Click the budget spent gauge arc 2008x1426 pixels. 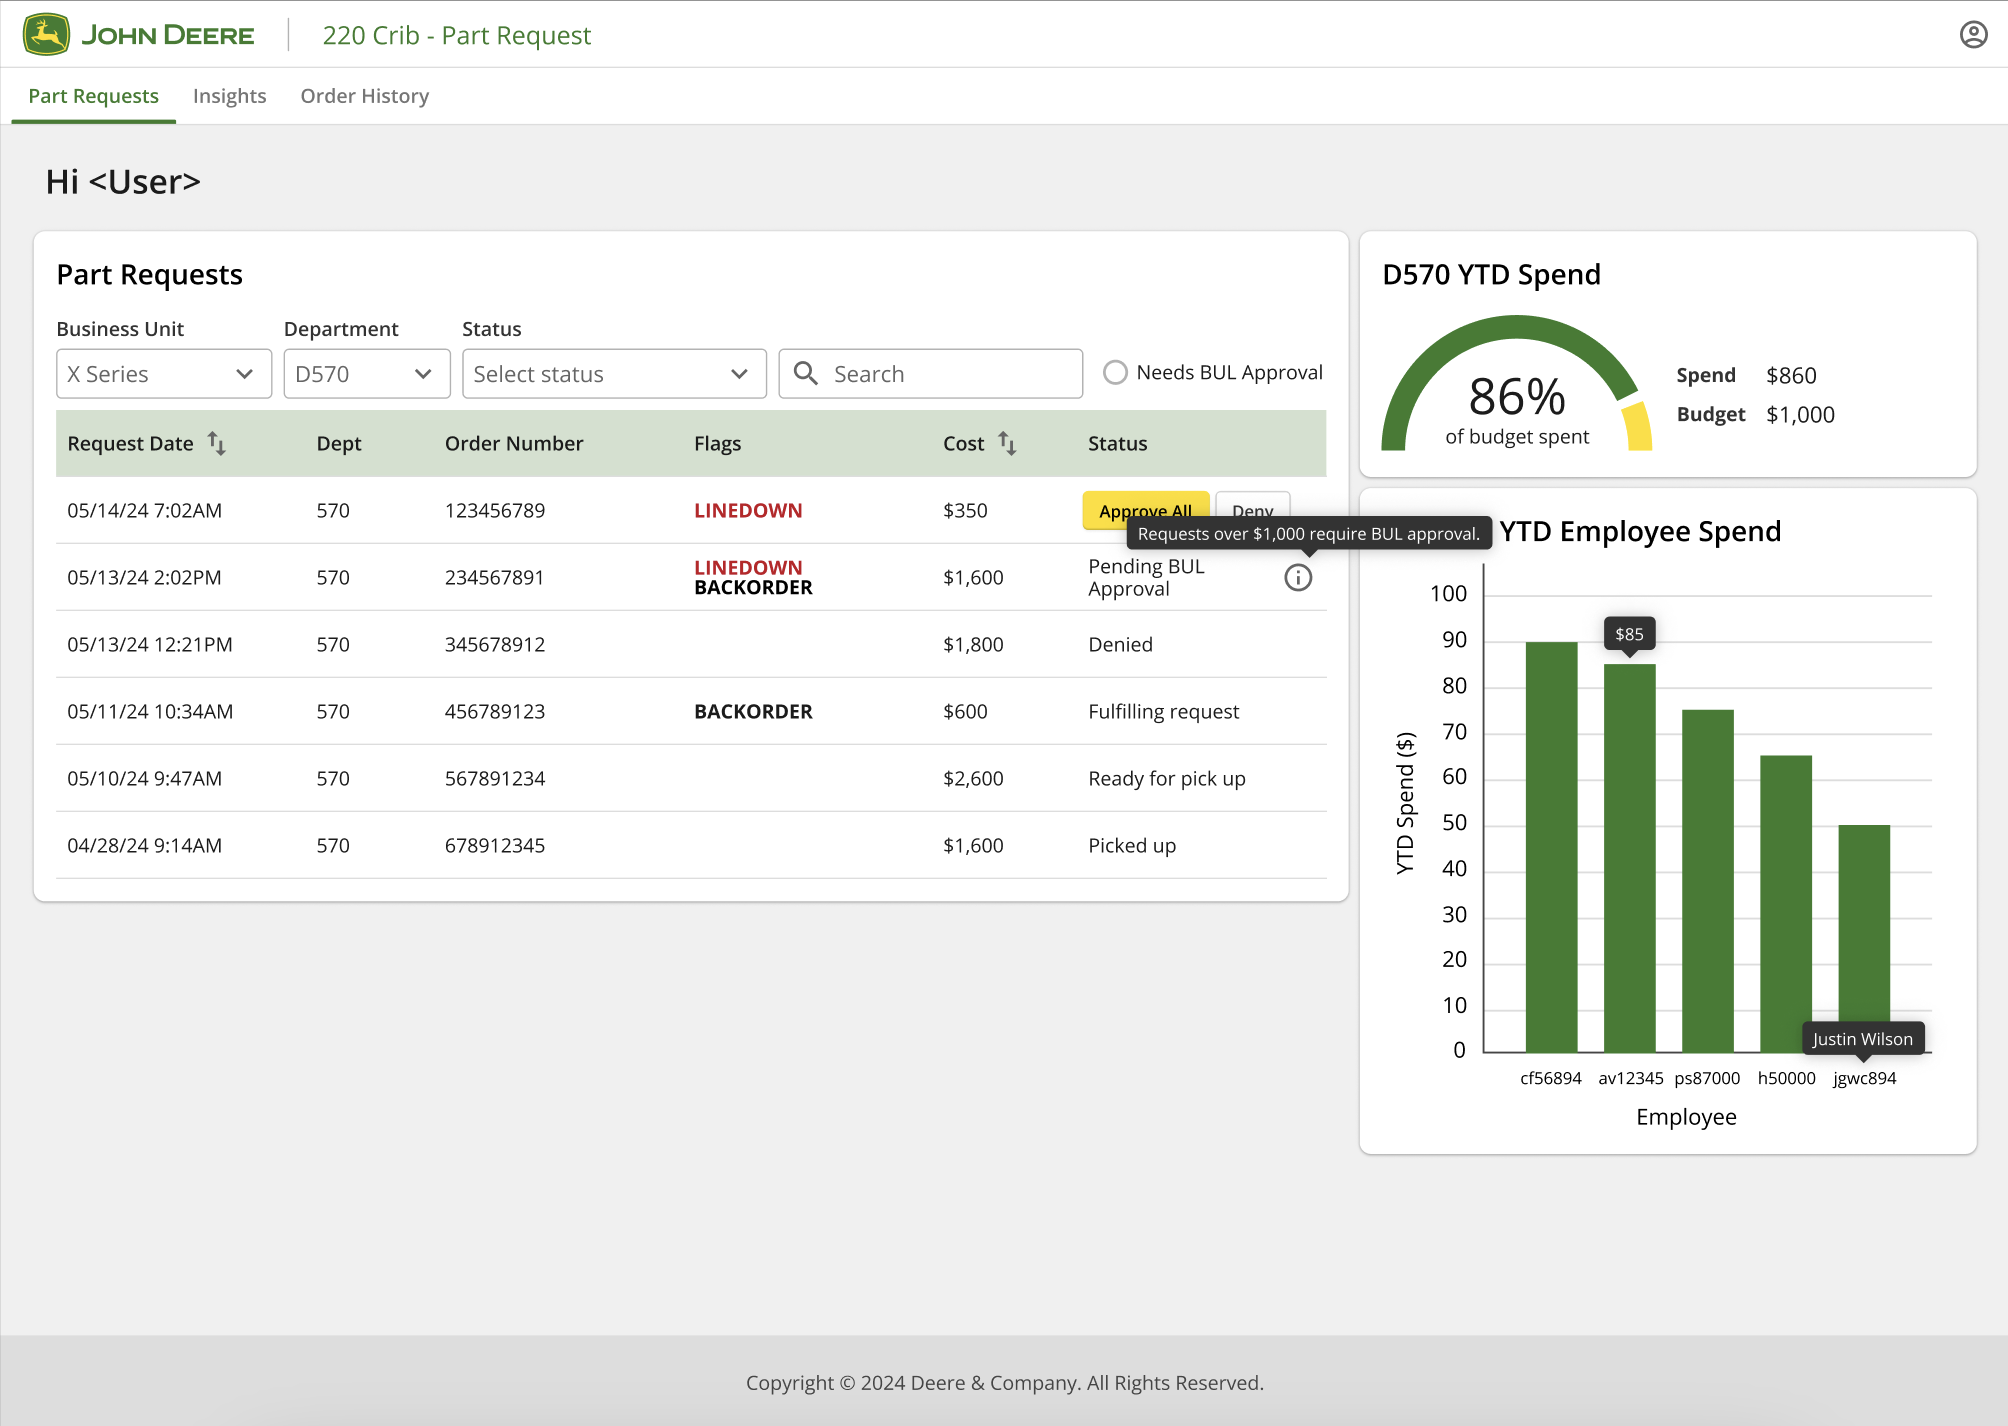[x=1516, y=383]
